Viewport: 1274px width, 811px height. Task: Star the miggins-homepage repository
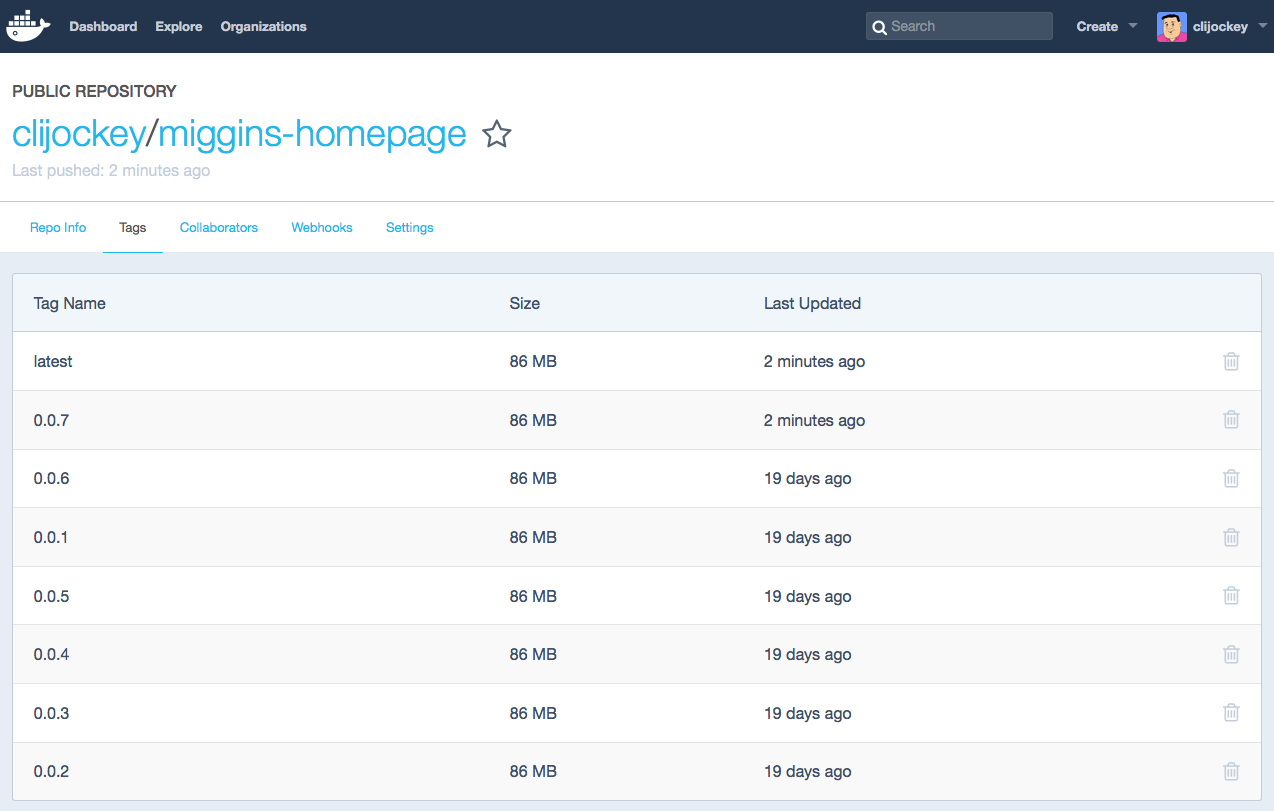pos(497,134)
